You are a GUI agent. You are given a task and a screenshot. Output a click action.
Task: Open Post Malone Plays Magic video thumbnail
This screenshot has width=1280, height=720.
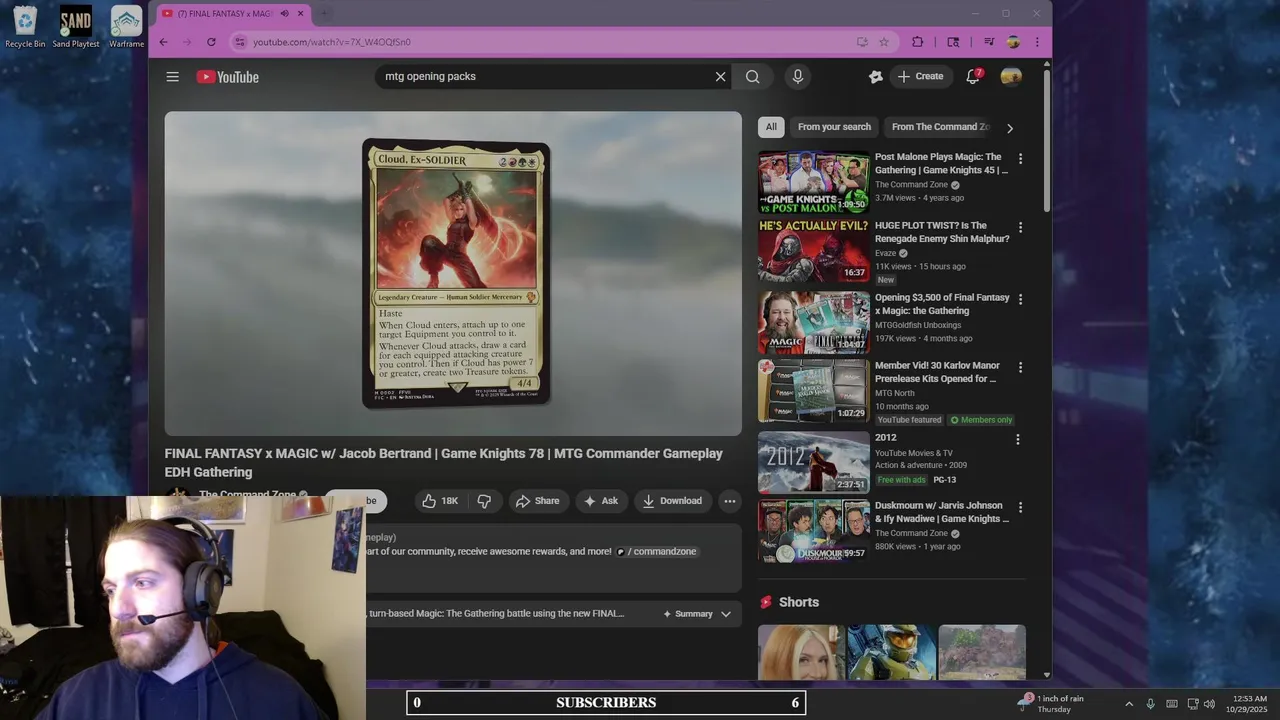[814, 182]
